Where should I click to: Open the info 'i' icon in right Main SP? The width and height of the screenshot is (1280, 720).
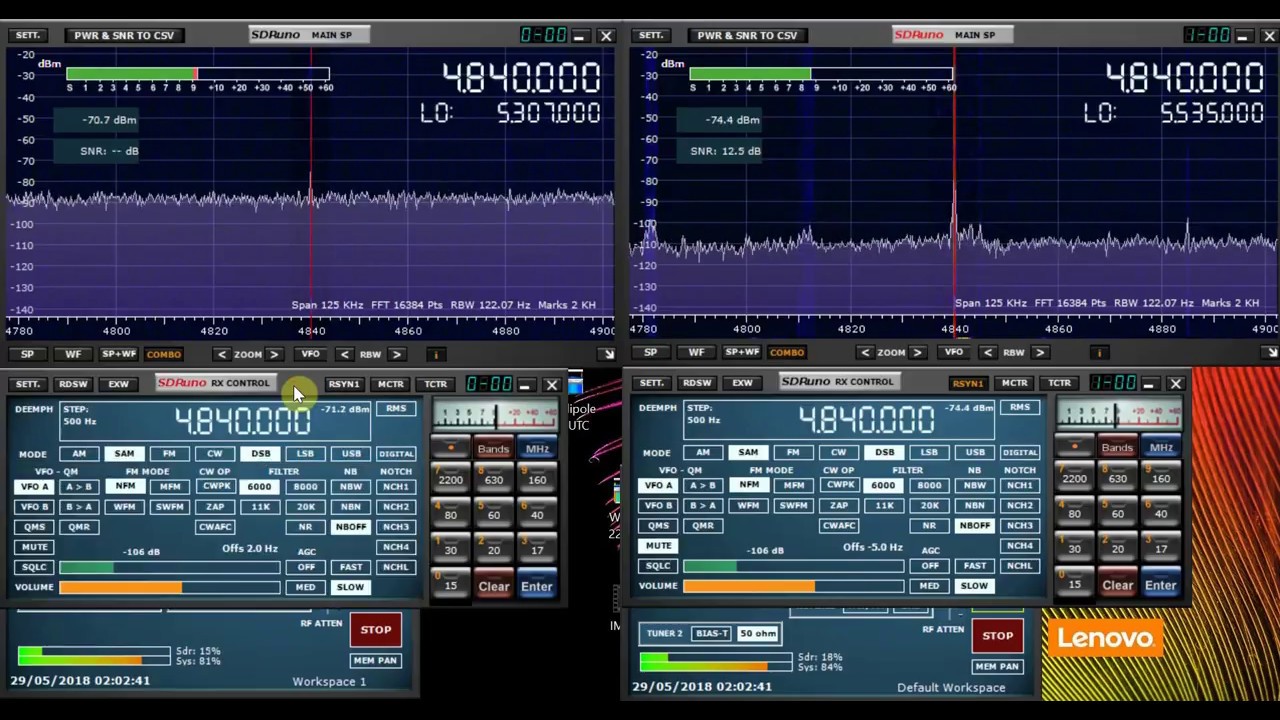click(1099, 352)
